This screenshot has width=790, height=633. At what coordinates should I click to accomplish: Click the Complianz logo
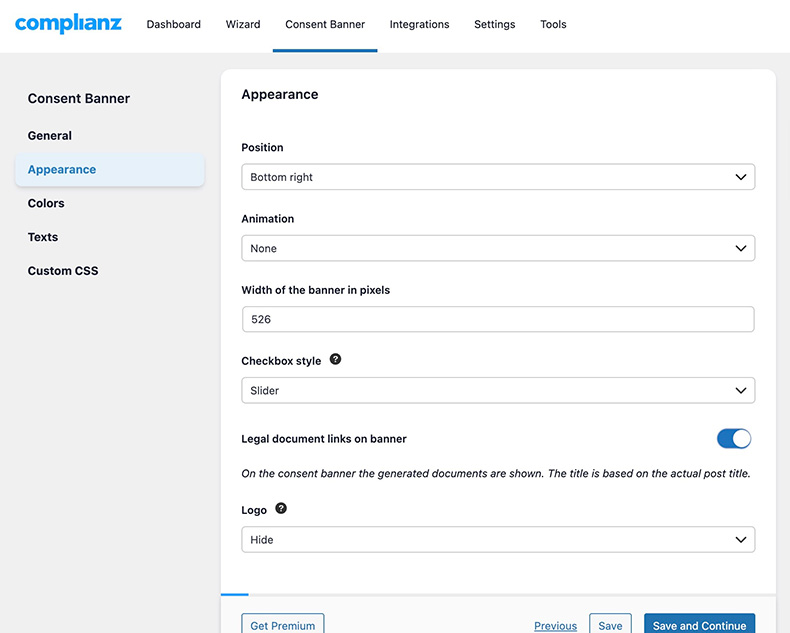click(68, 23)
